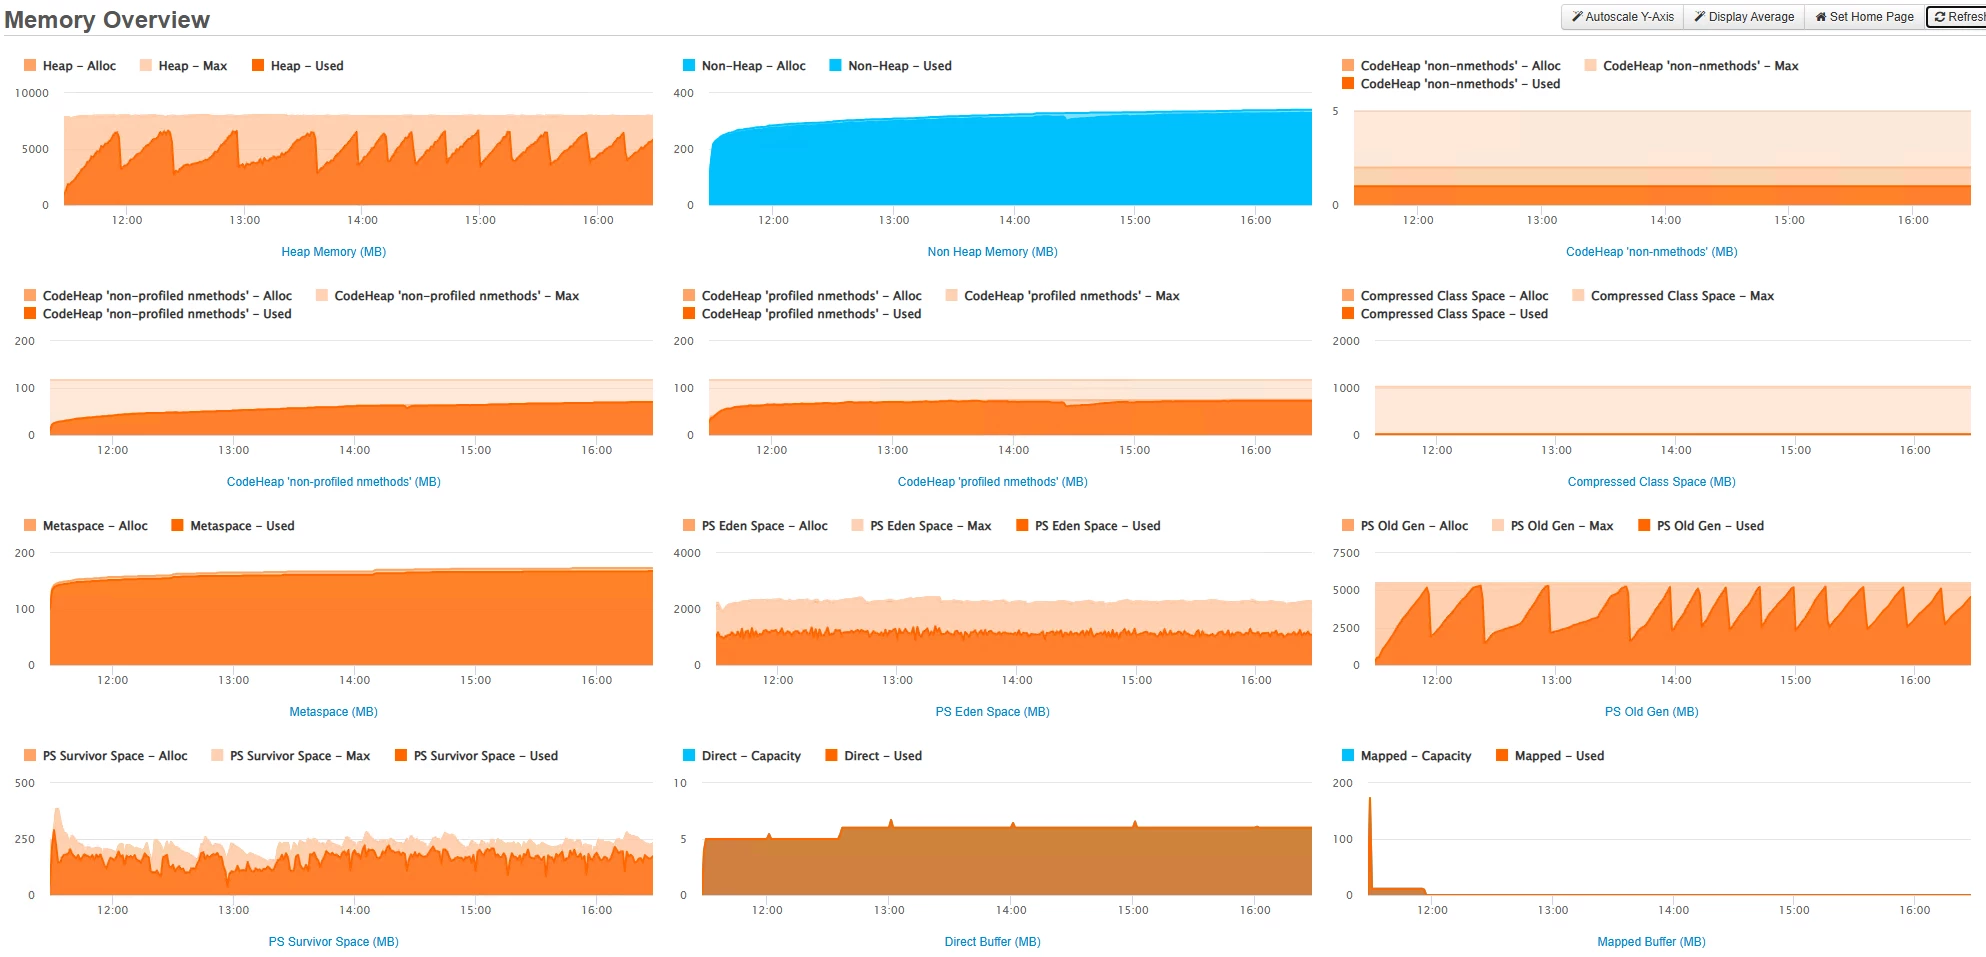Toggle PS Survivor Space – Max legend series
The width and height of the screenshot is (1986, 957).
291,756
